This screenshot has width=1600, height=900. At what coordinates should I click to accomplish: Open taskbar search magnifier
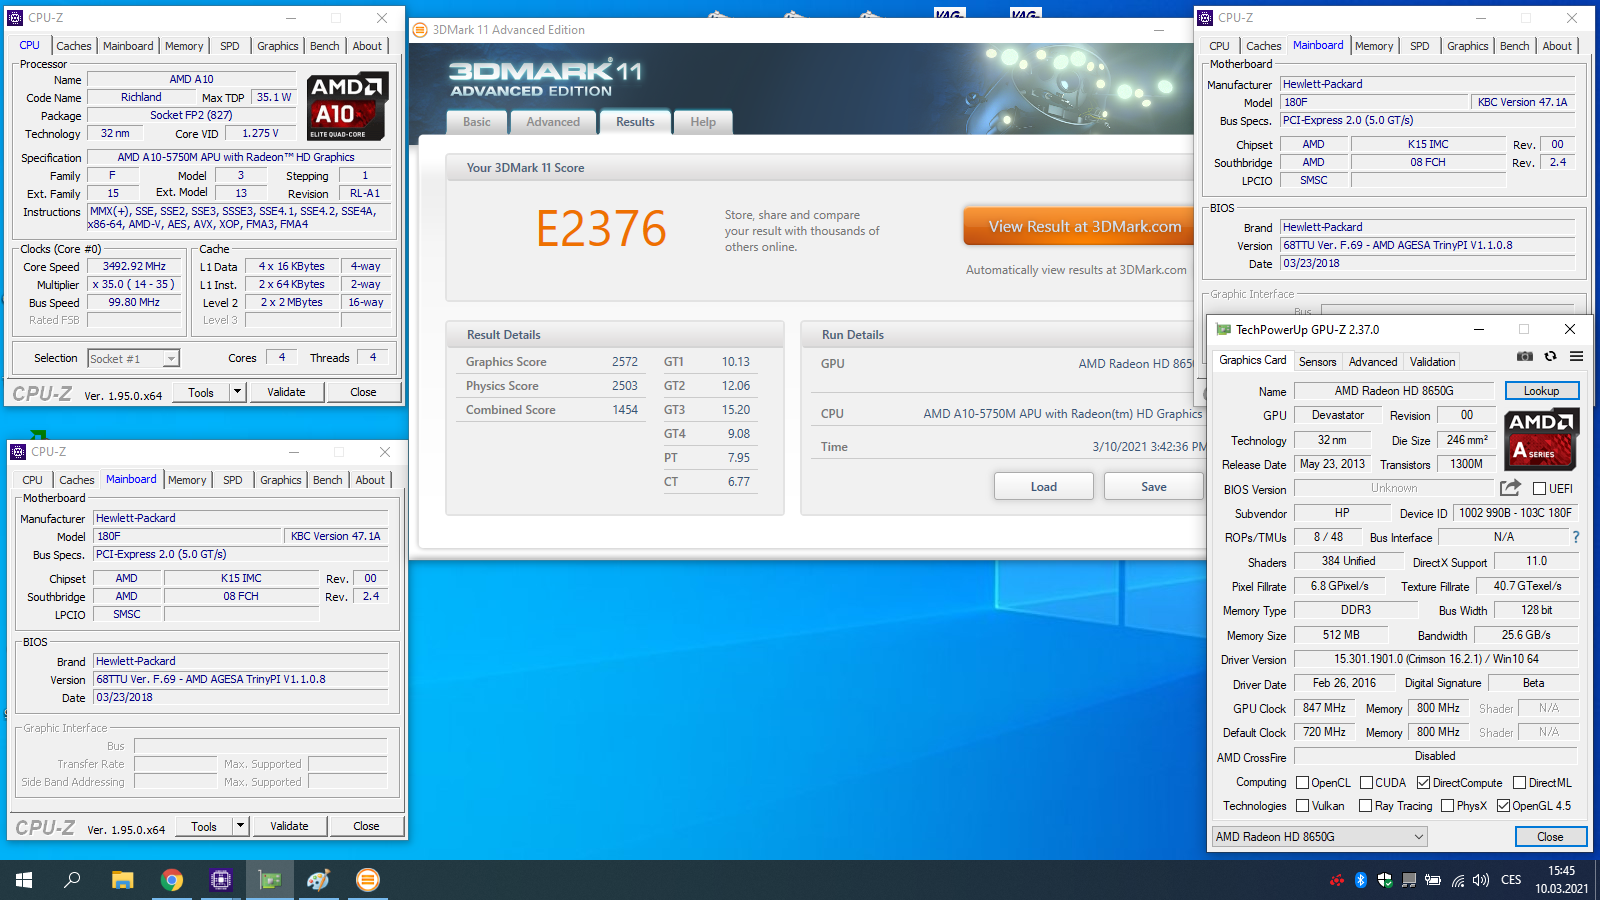point(72,880)
